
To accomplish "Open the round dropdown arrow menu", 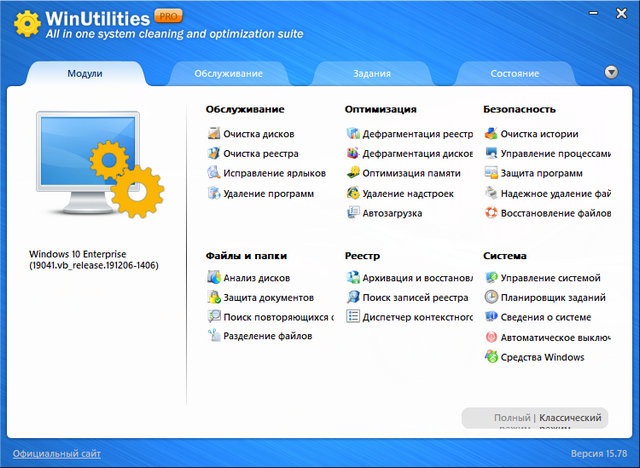I will pyautogui.click(x=611, y=73).
